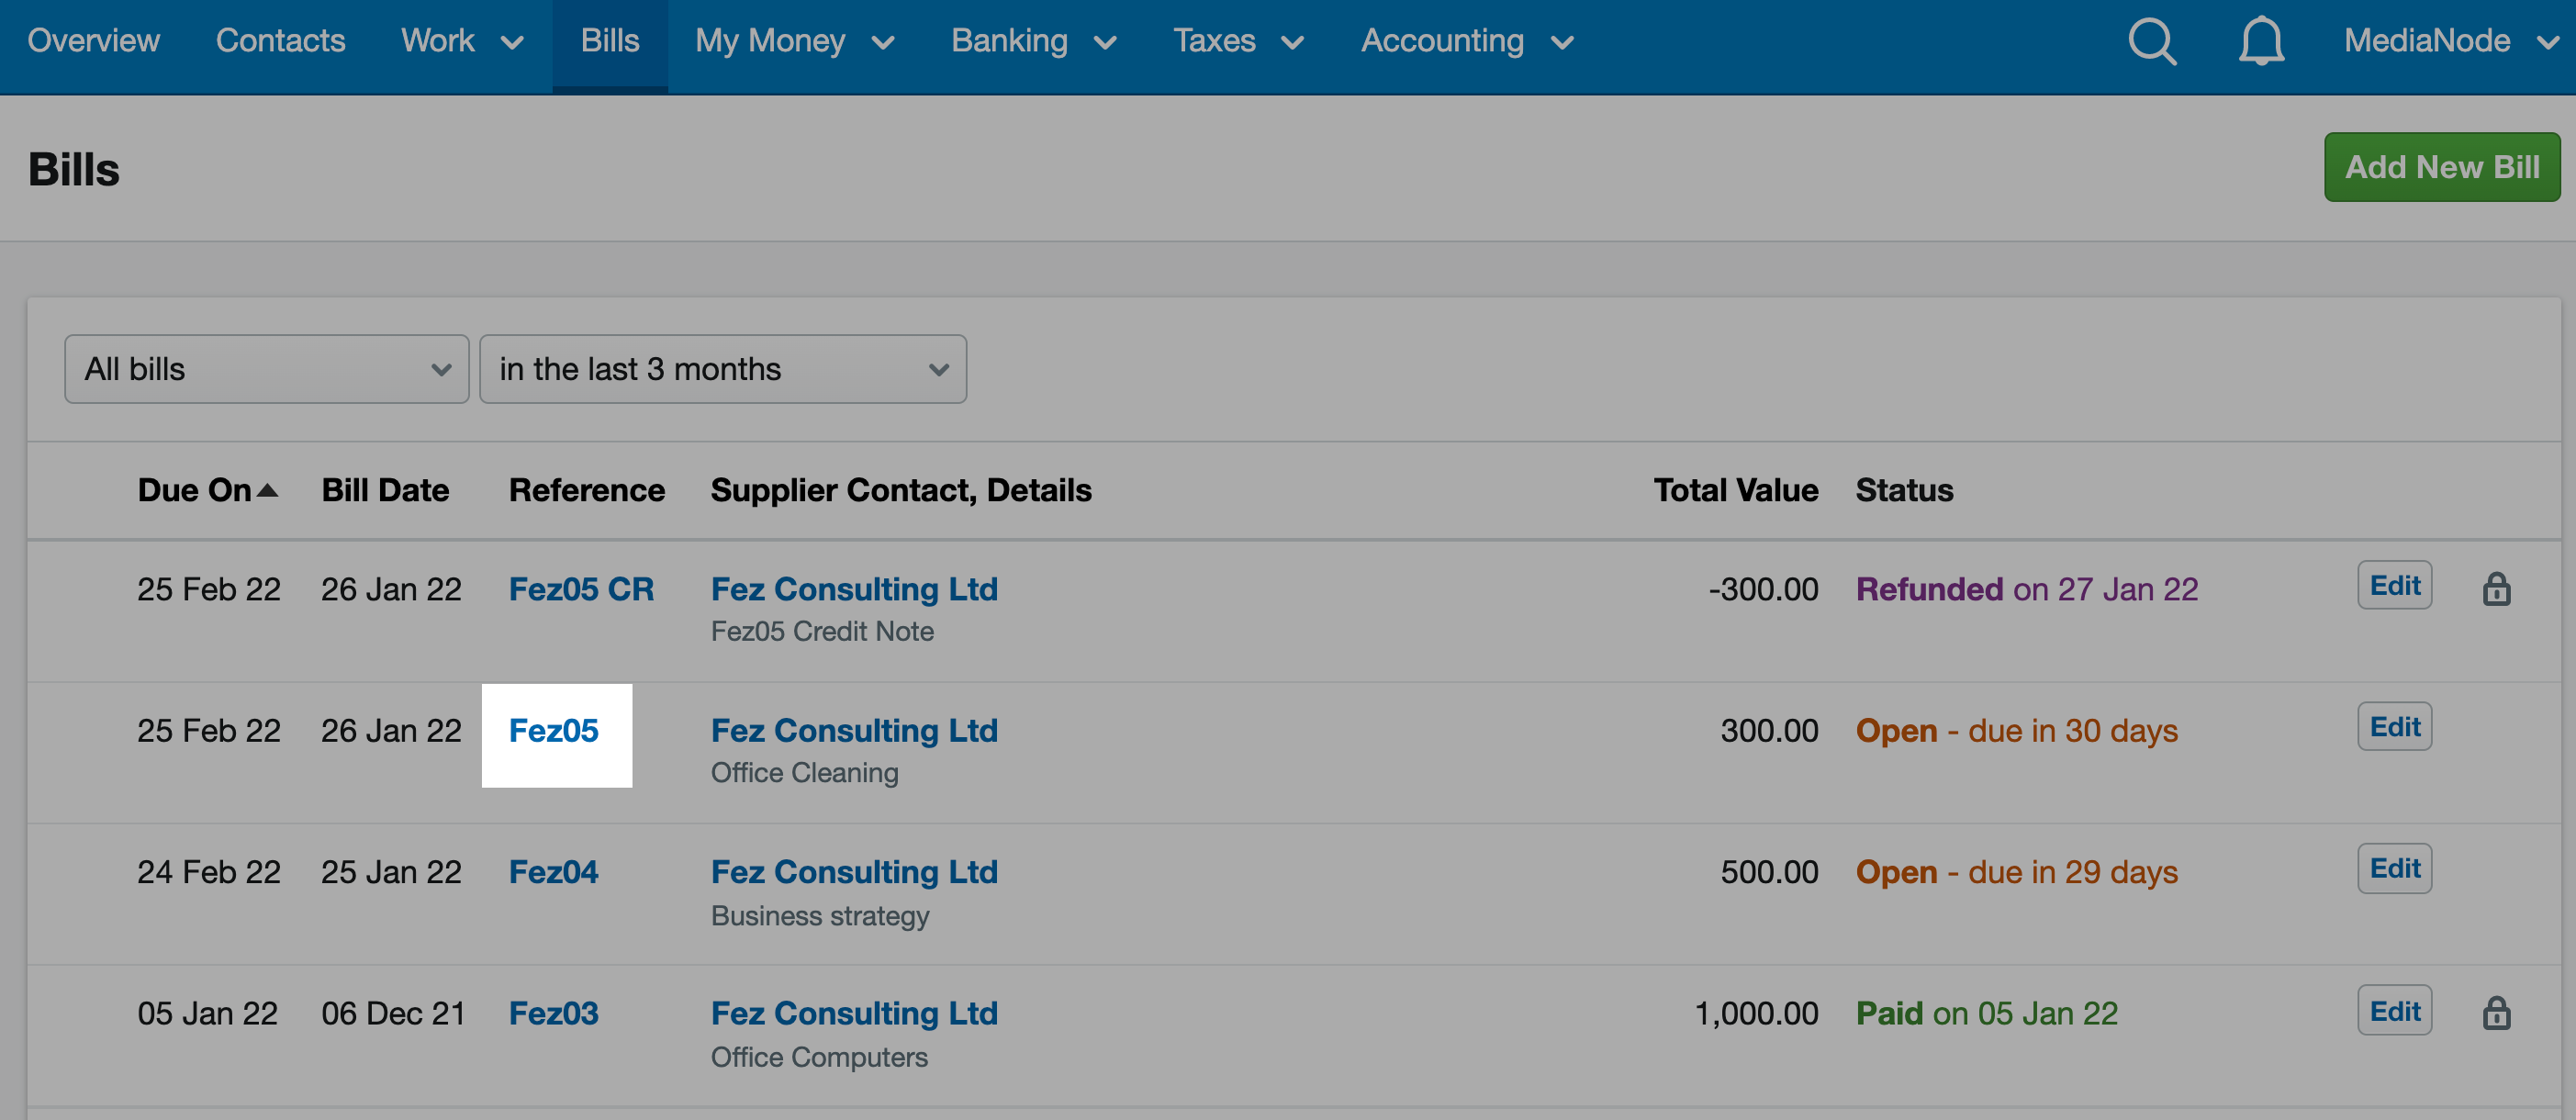Edit the Fez03 bill

pyautogui.click(x=2394, y=1011)
